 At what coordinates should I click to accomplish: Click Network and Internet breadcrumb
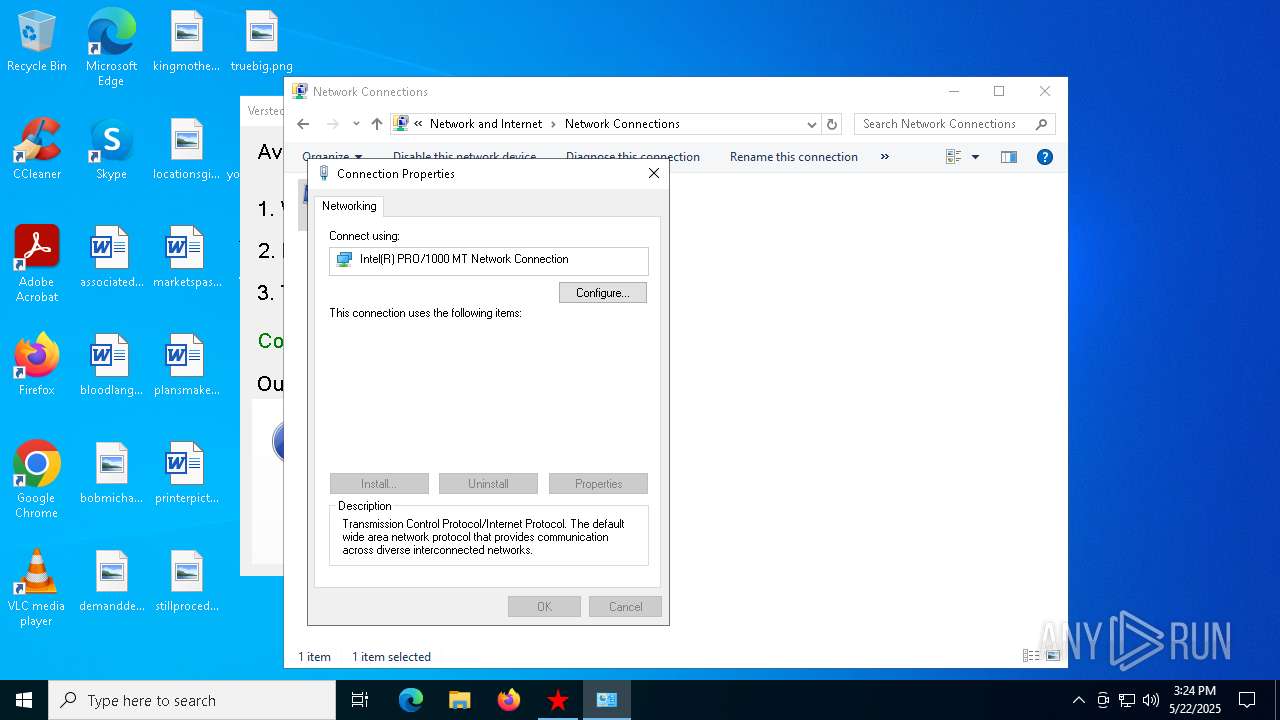coord(486,124)
